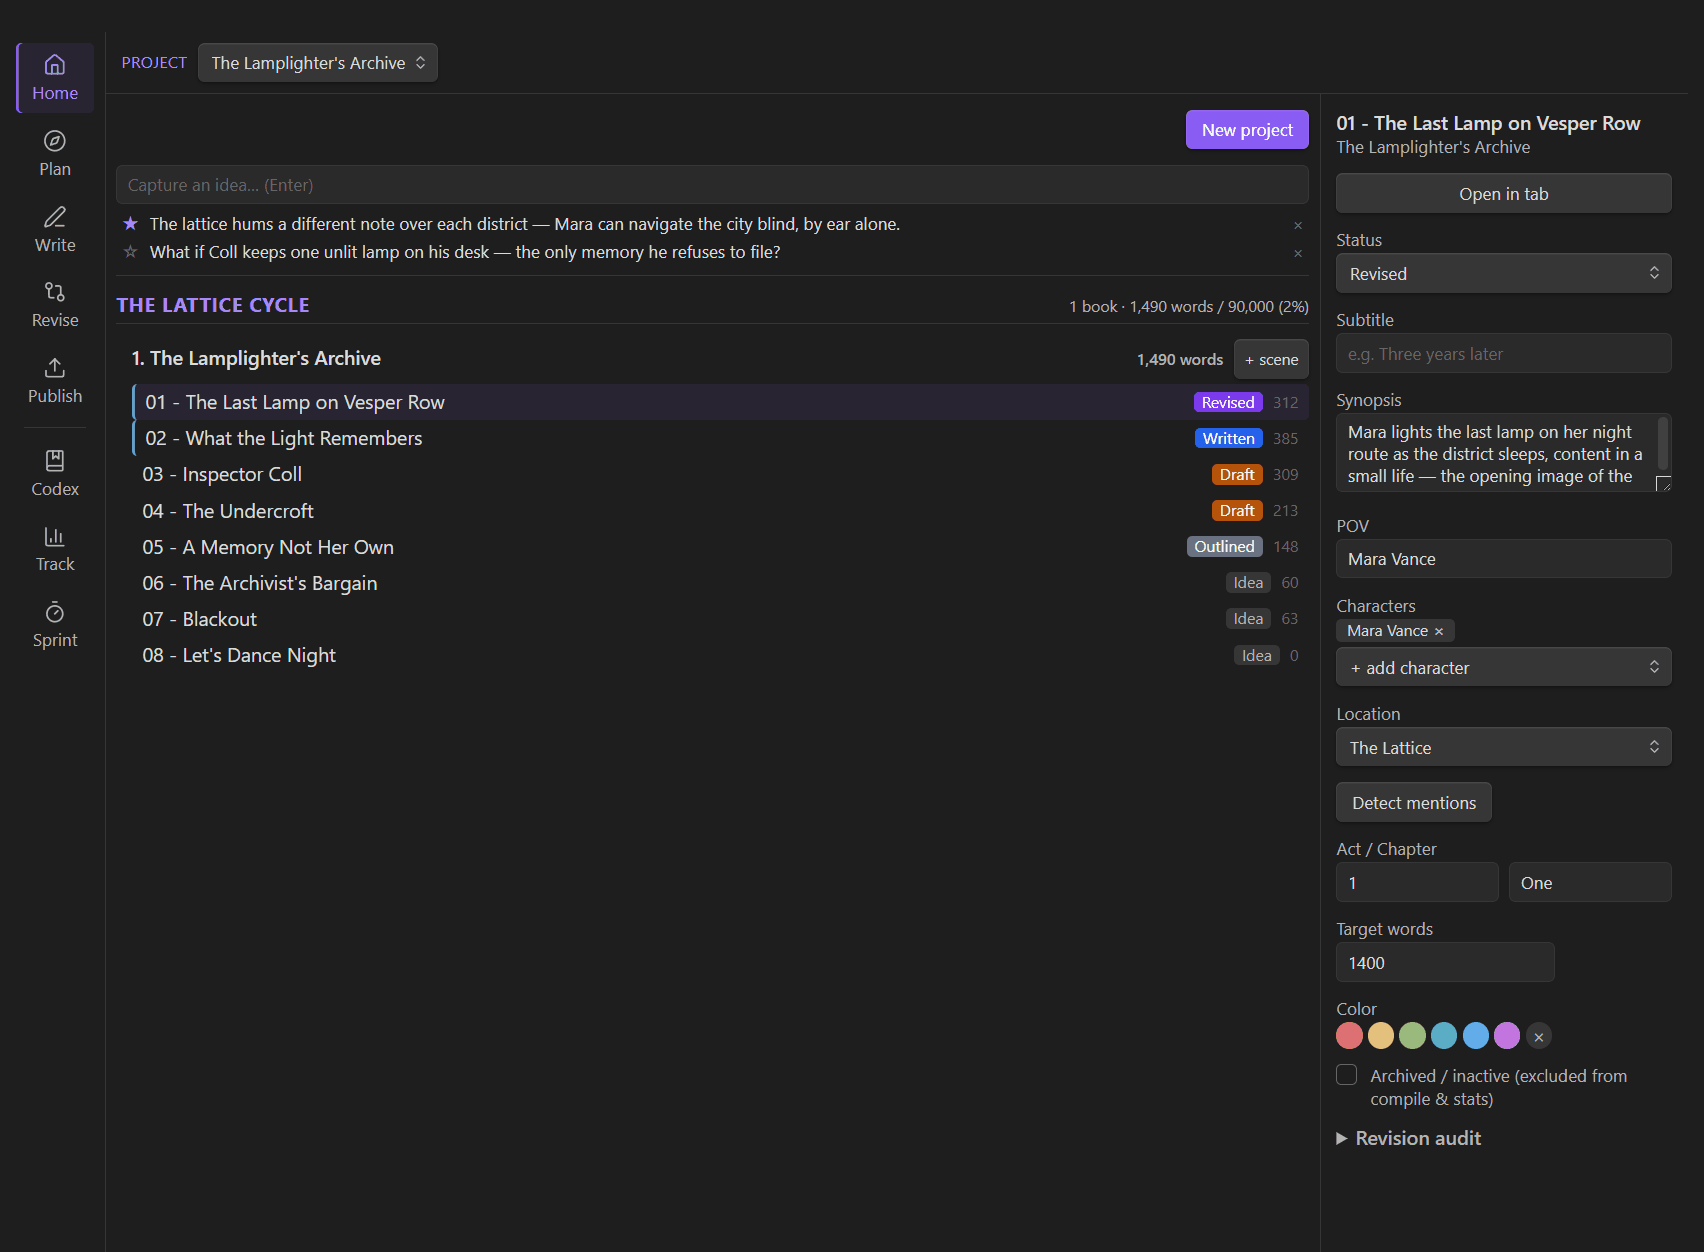Screen dimensions: 1704x1252
Task: Focus the Capture an idea field
Action: point(712,185)
